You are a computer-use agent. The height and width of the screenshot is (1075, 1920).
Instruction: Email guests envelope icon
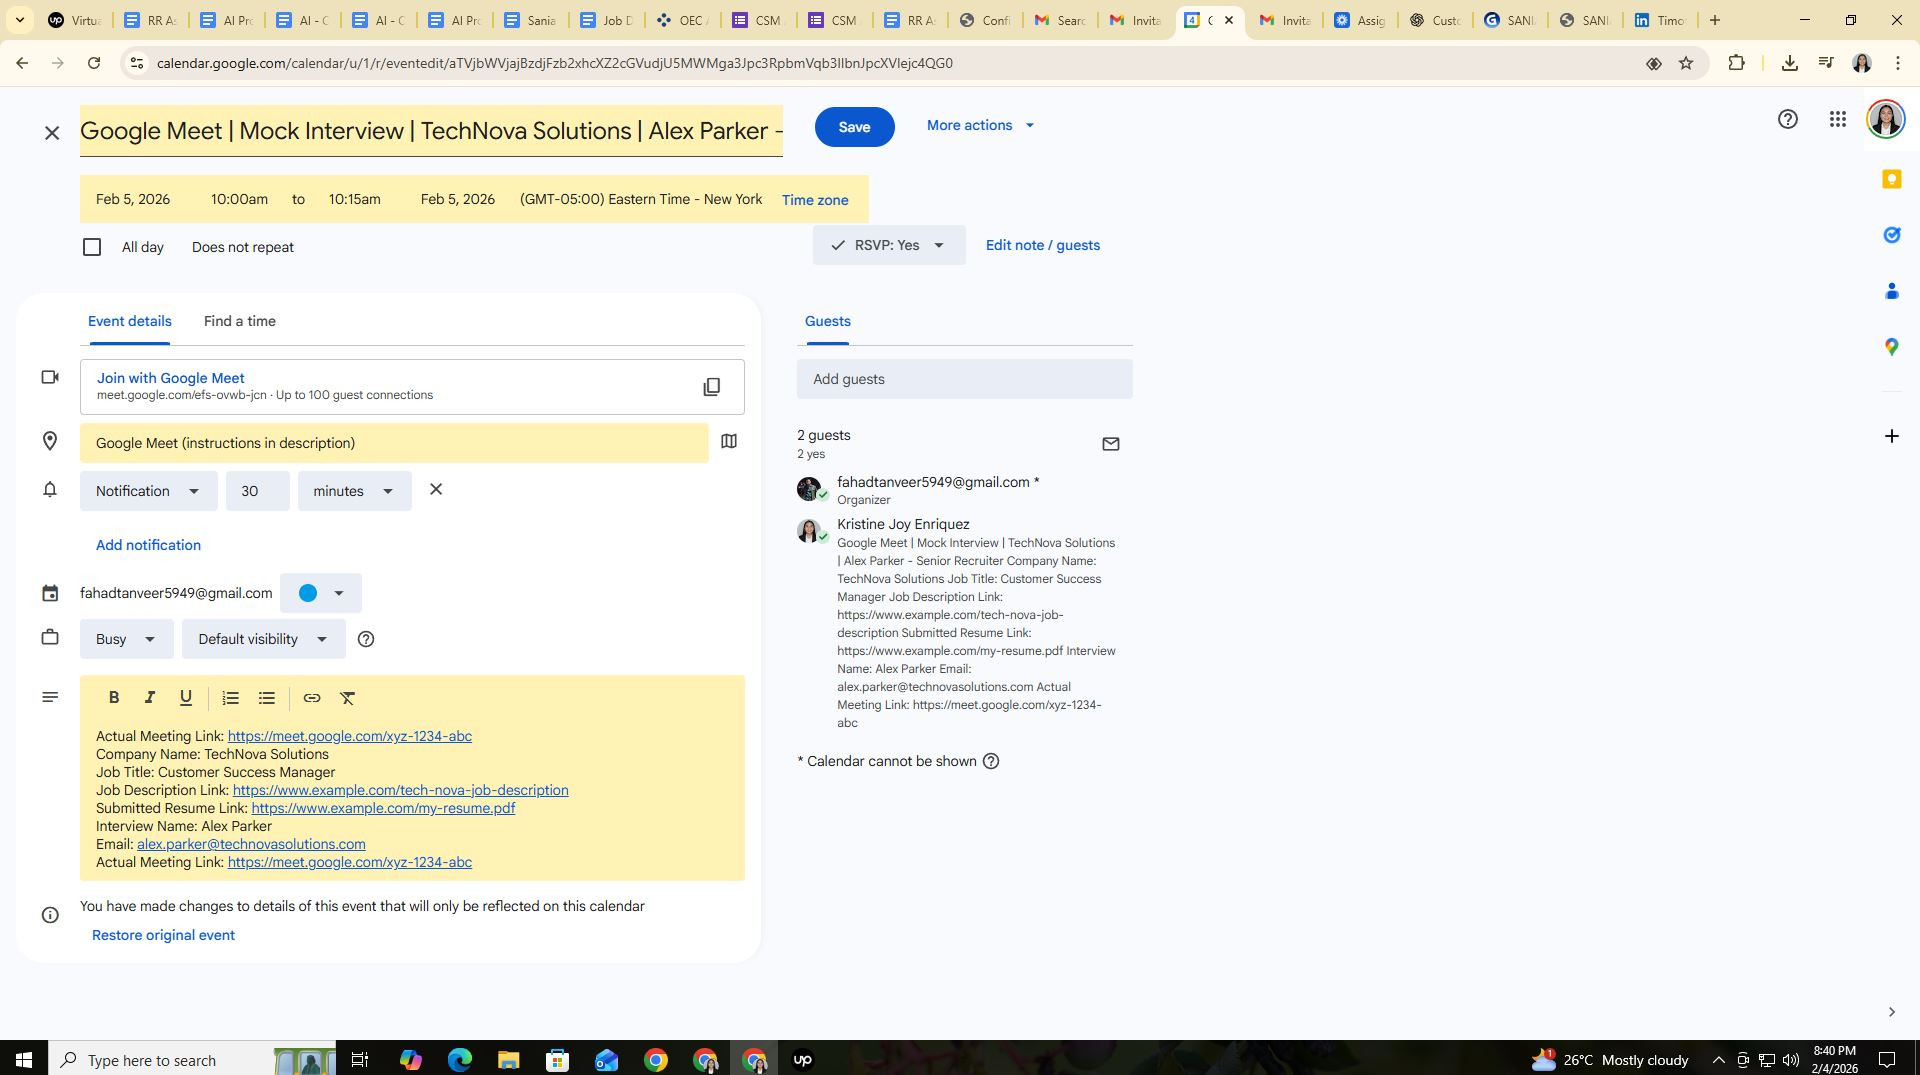(x=1111, y=444)
